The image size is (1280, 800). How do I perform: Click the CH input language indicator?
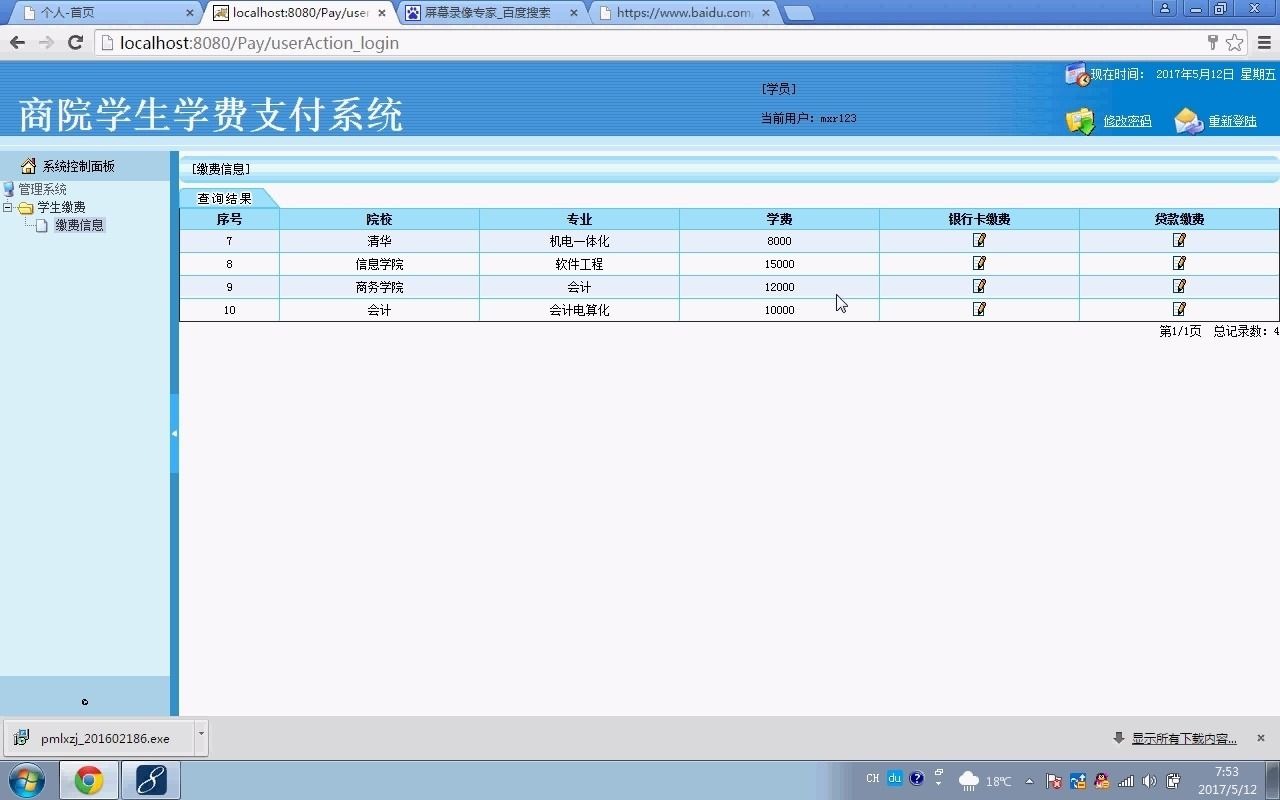point(873,778)
